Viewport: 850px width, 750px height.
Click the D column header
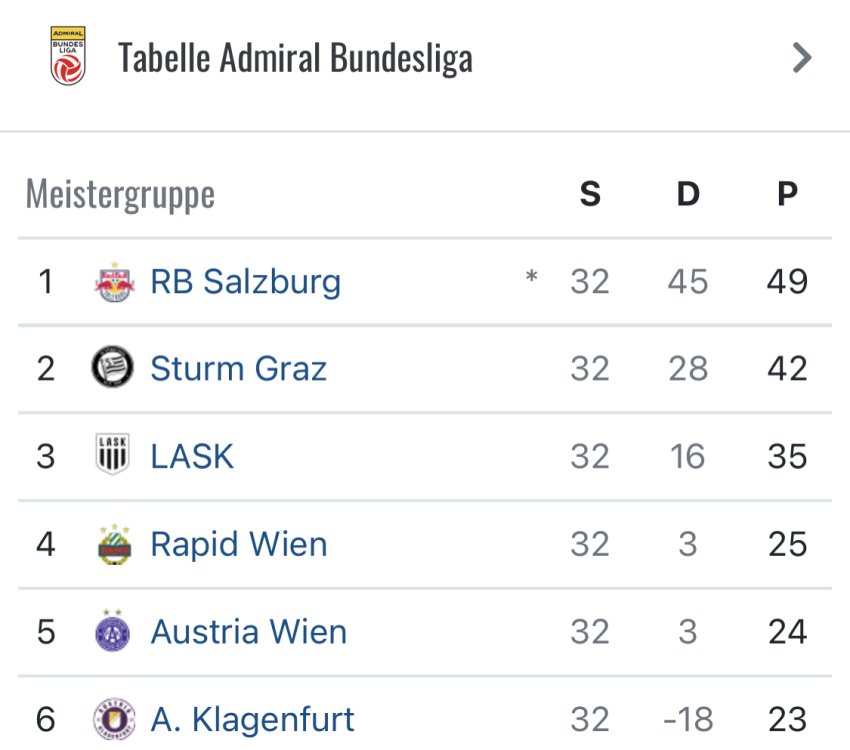coord(688,194)
